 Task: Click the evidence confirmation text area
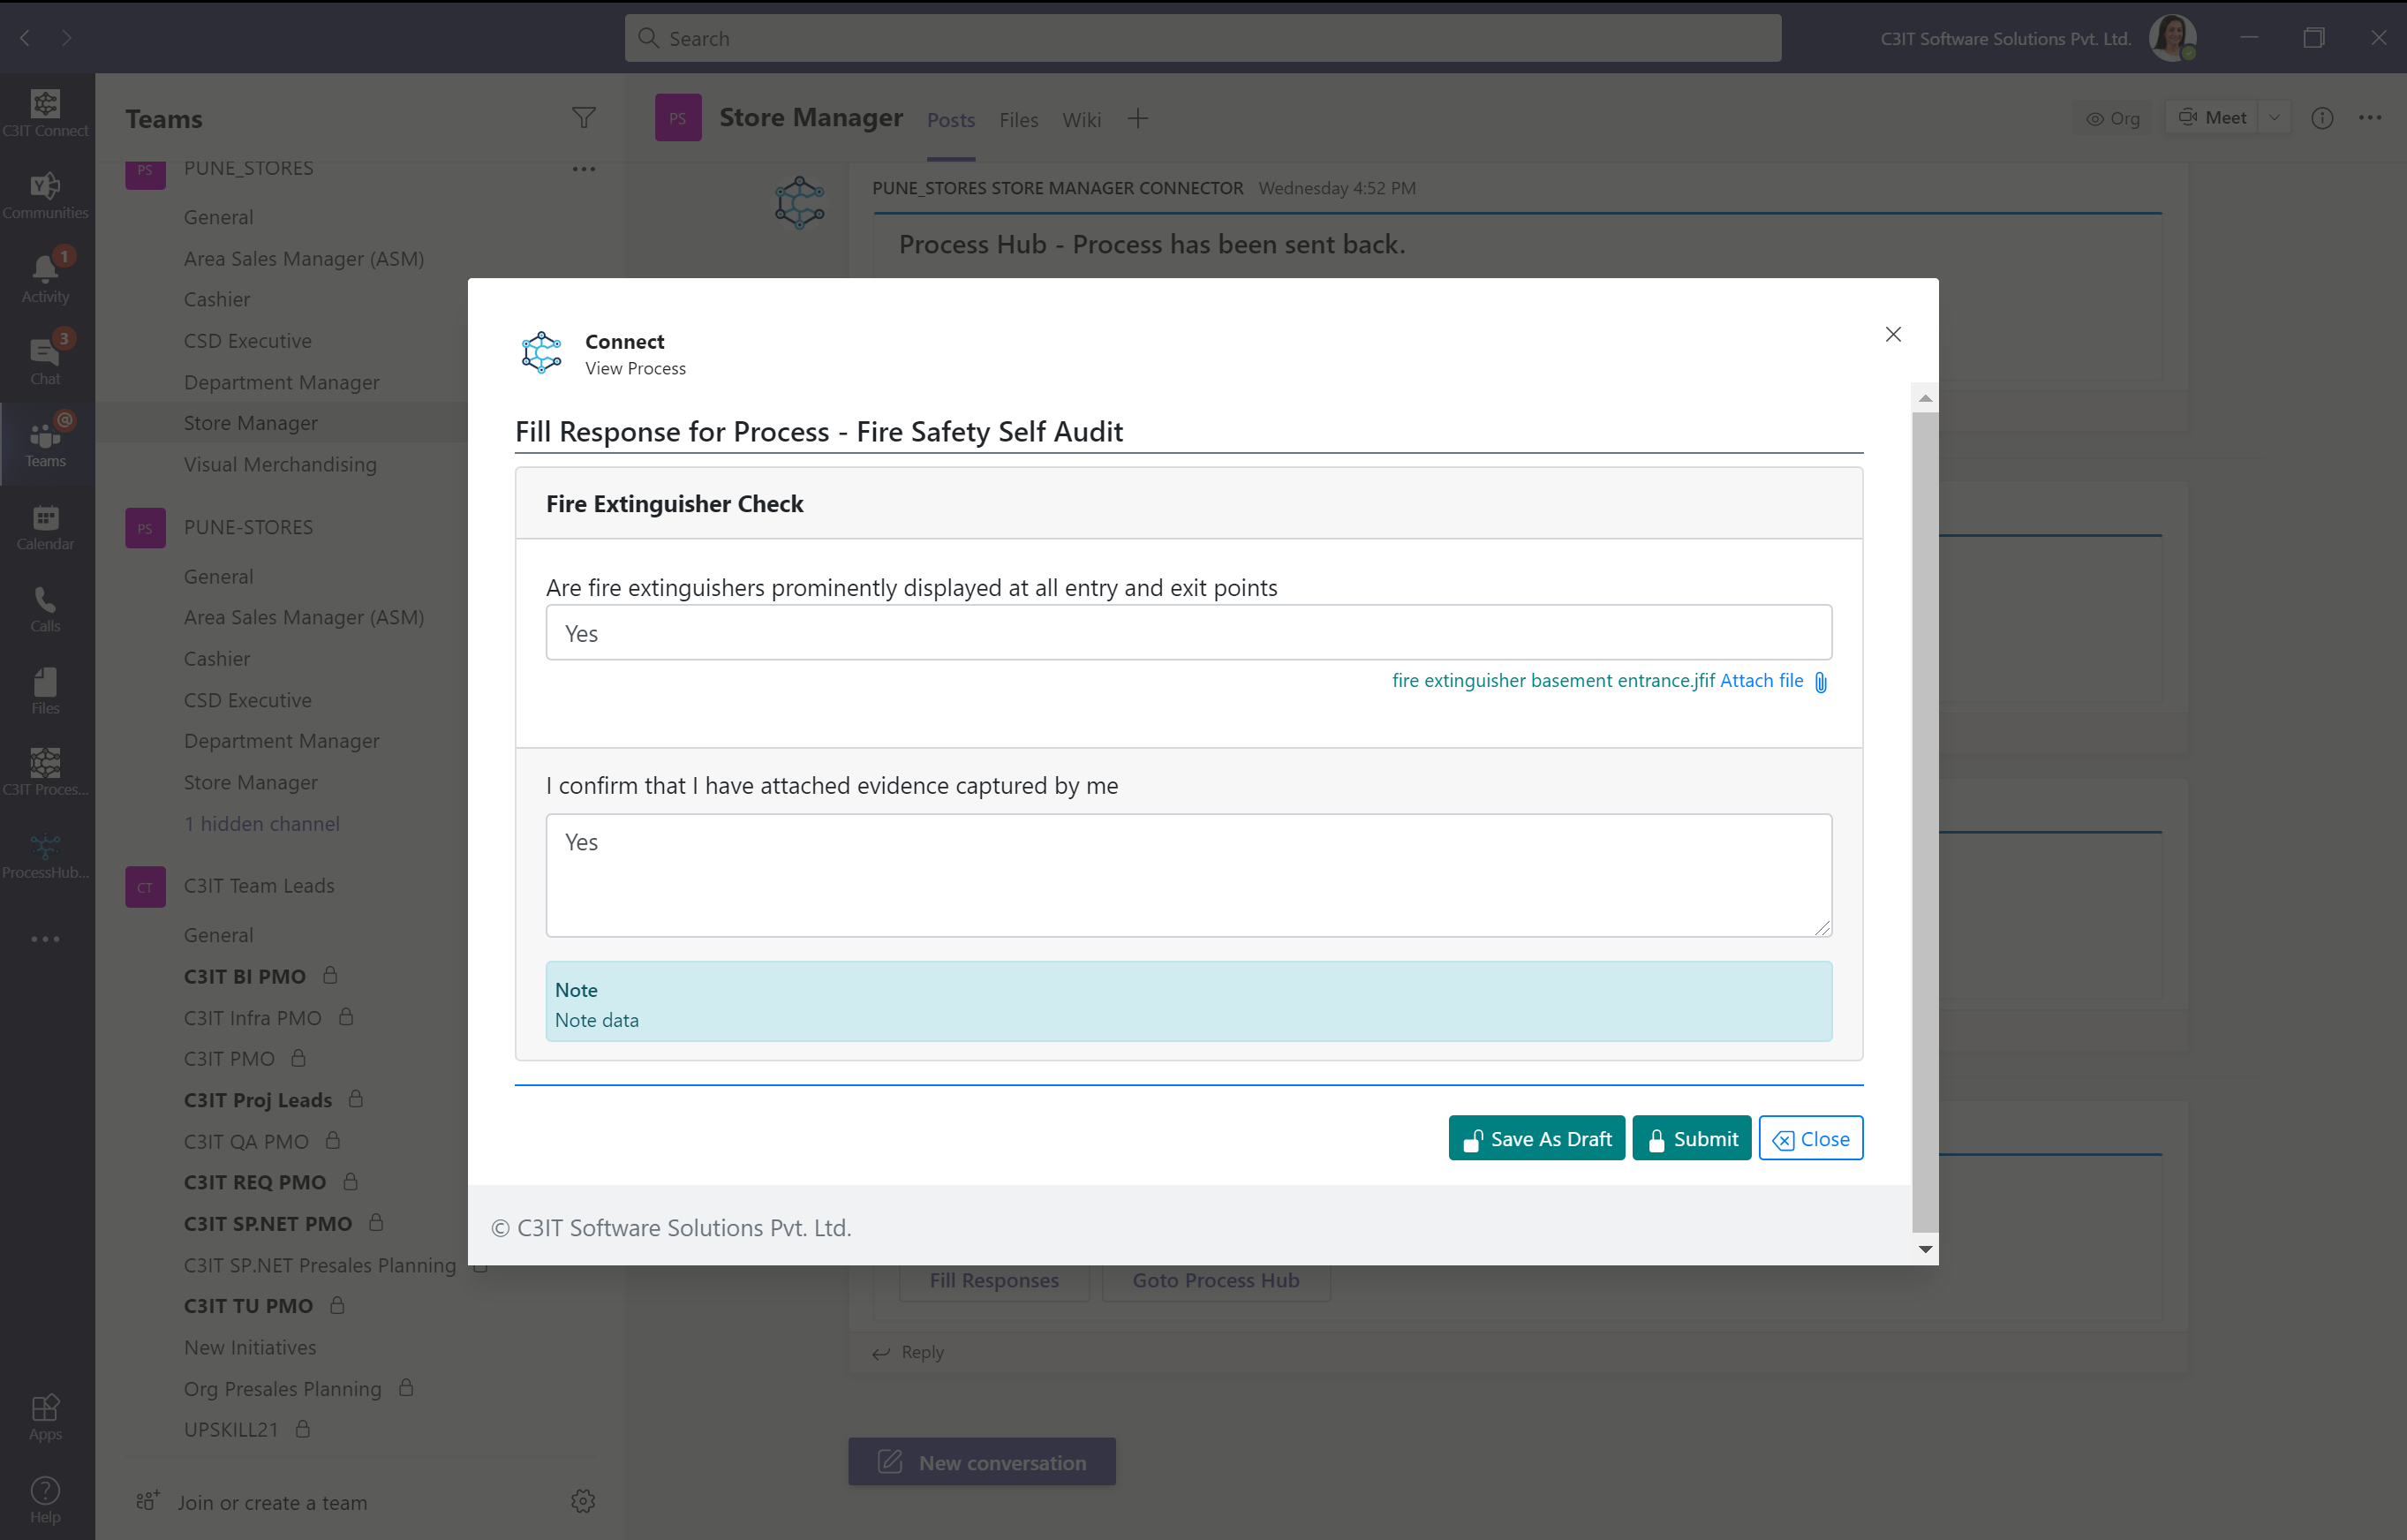coord(1188,876)
